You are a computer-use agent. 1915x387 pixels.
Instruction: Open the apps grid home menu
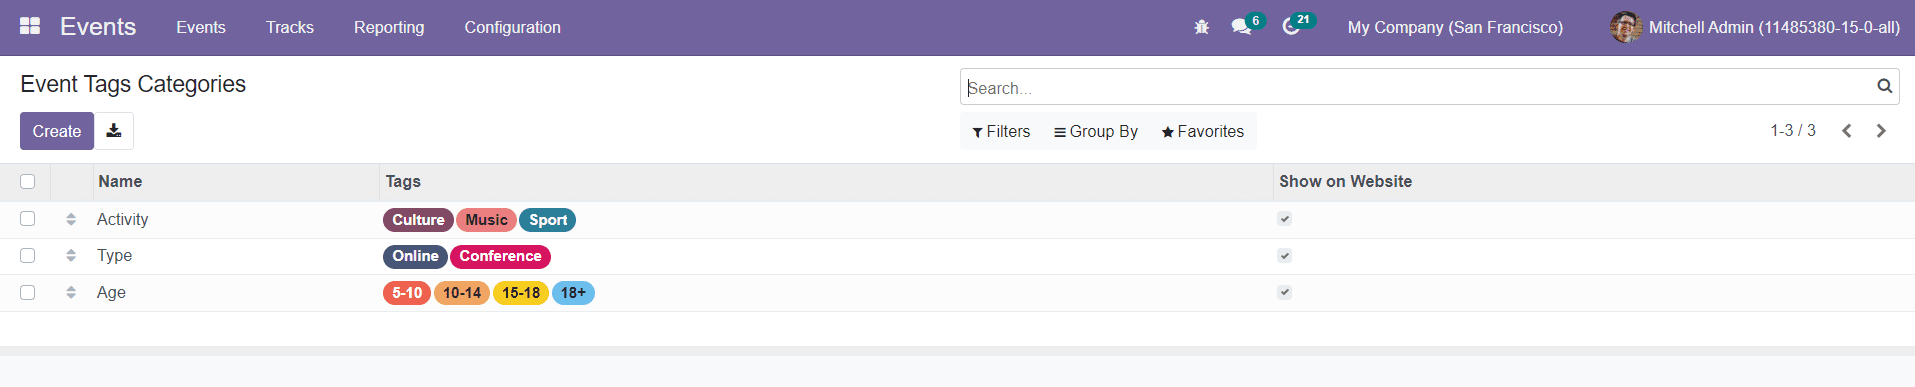click(30, 27)
